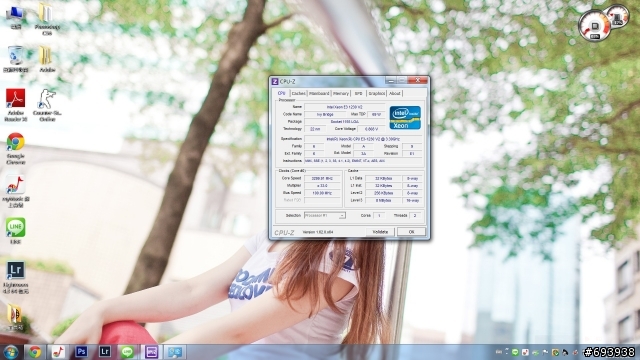Screen dimensions: 640x360
Task: Minimize the CPU-Z window
Action: (391, 81)
